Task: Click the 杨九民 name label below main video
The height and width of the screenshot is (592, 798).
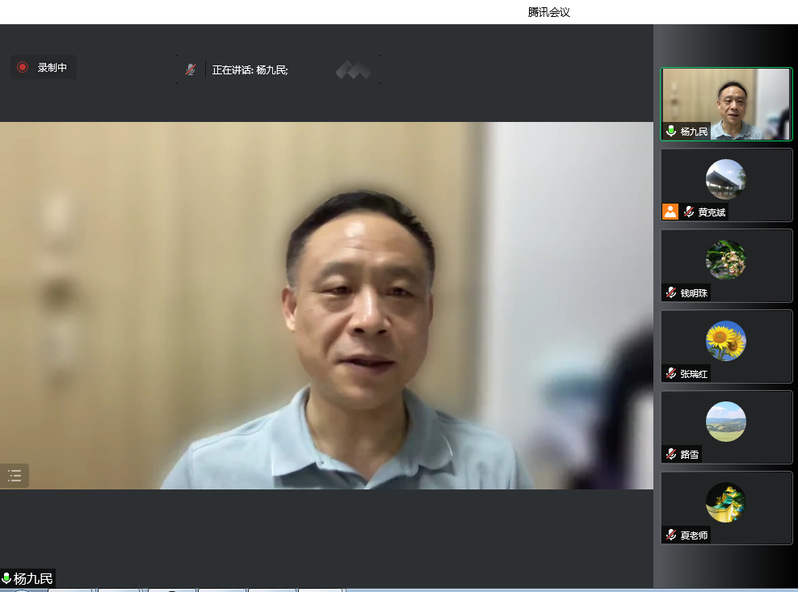Action: pos(33,578)
